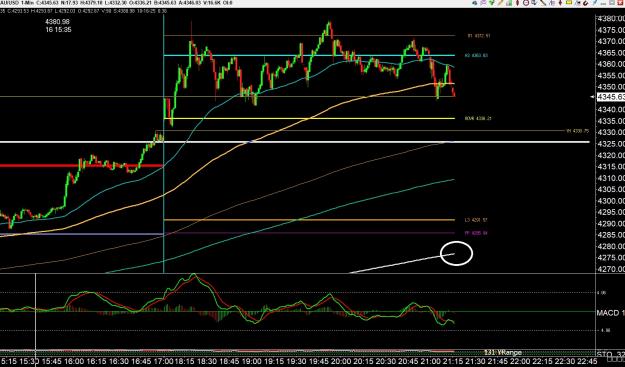Click the red circular minus icon
625x367 pixels.
[x=526, y=2]
